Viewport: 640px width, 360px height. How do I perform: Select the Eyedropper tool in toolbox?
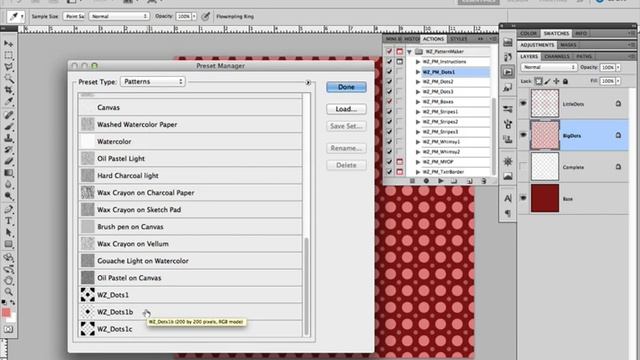point(8,101)
